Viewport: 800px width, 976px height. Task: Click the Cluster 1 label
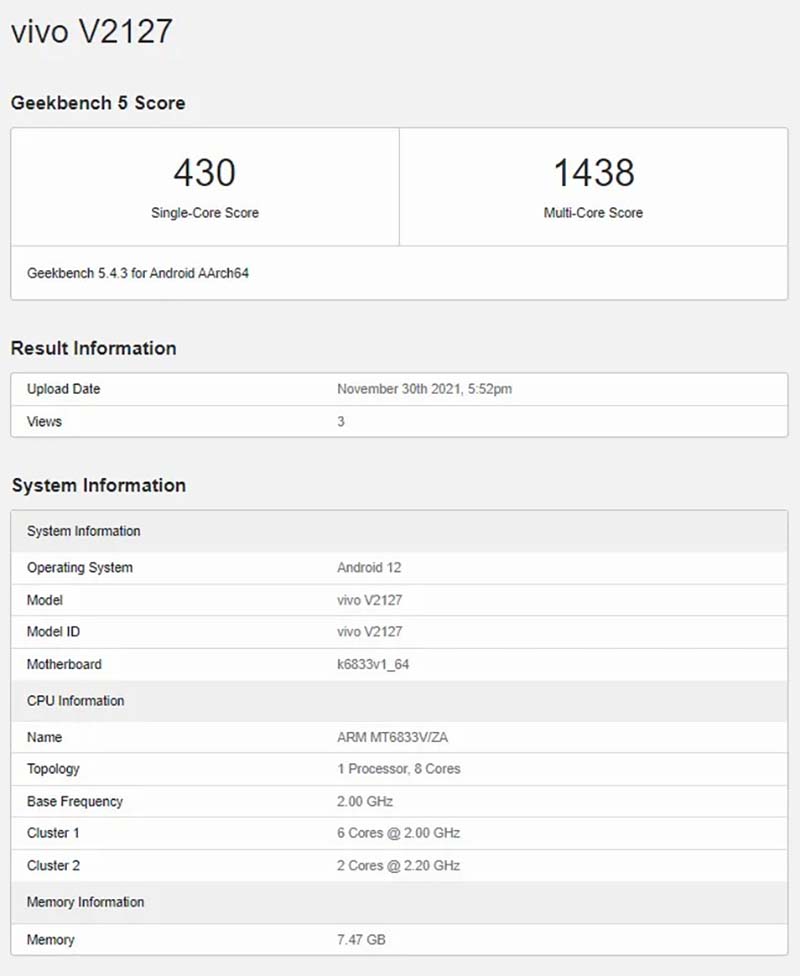pos(53,833)
